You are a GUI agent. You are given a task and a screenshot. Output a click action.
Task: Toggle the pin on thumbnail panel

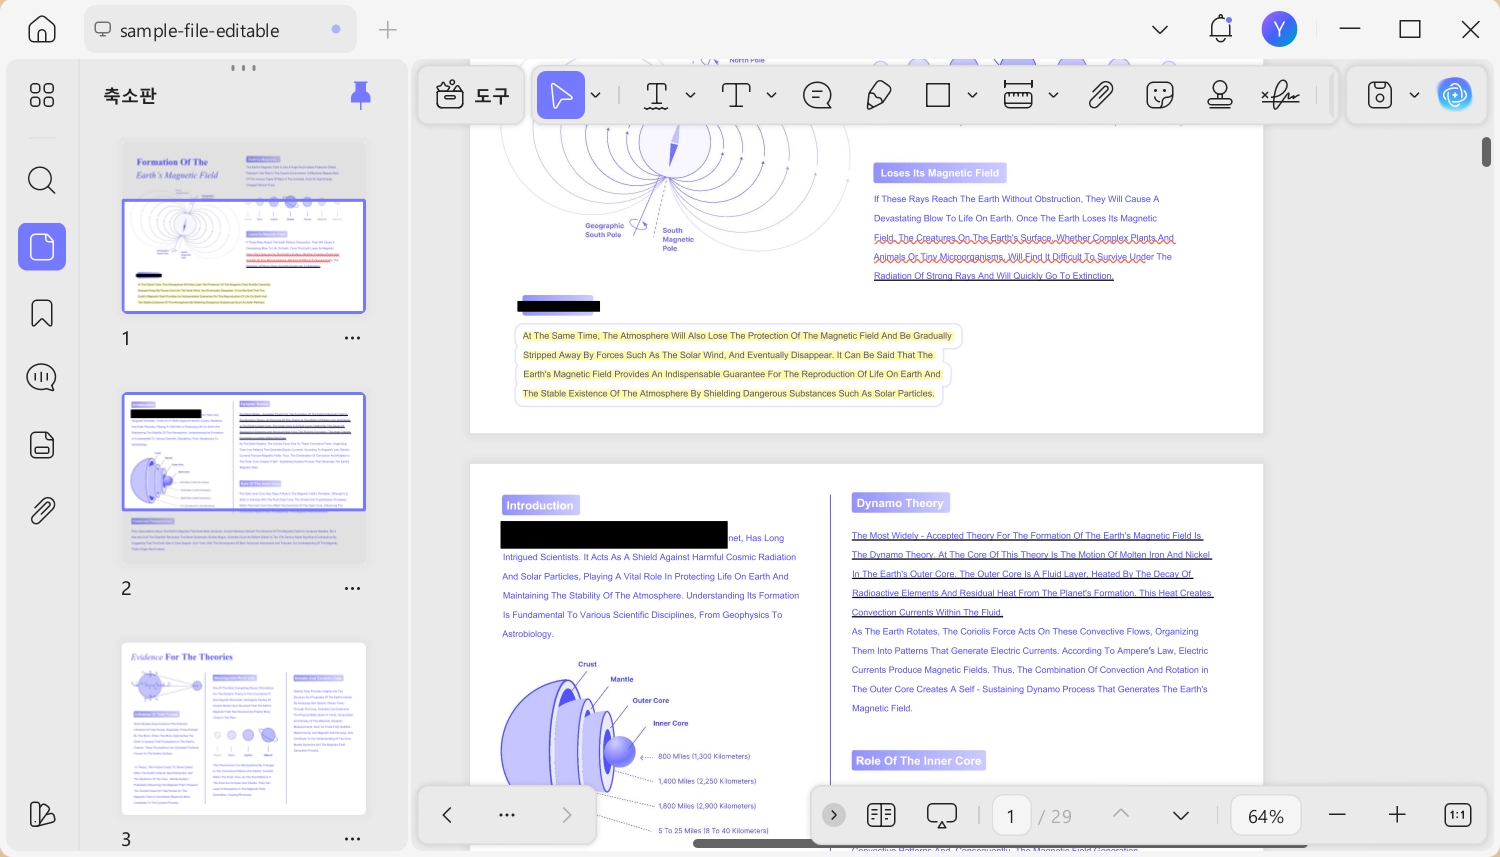coord(361,95)
